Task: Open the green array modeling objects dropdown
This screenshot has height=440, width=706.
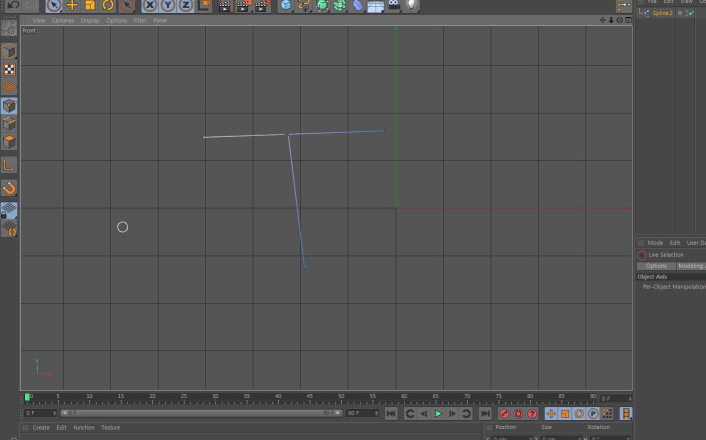Action: pyautogui.click(x=340, y=5)
